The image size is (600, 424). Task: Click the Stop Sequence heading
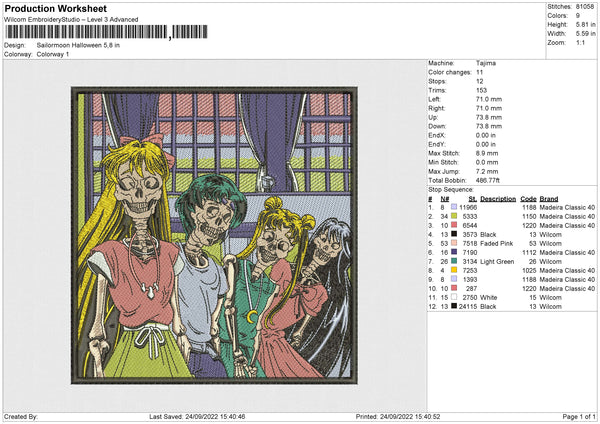pos(451,190)
